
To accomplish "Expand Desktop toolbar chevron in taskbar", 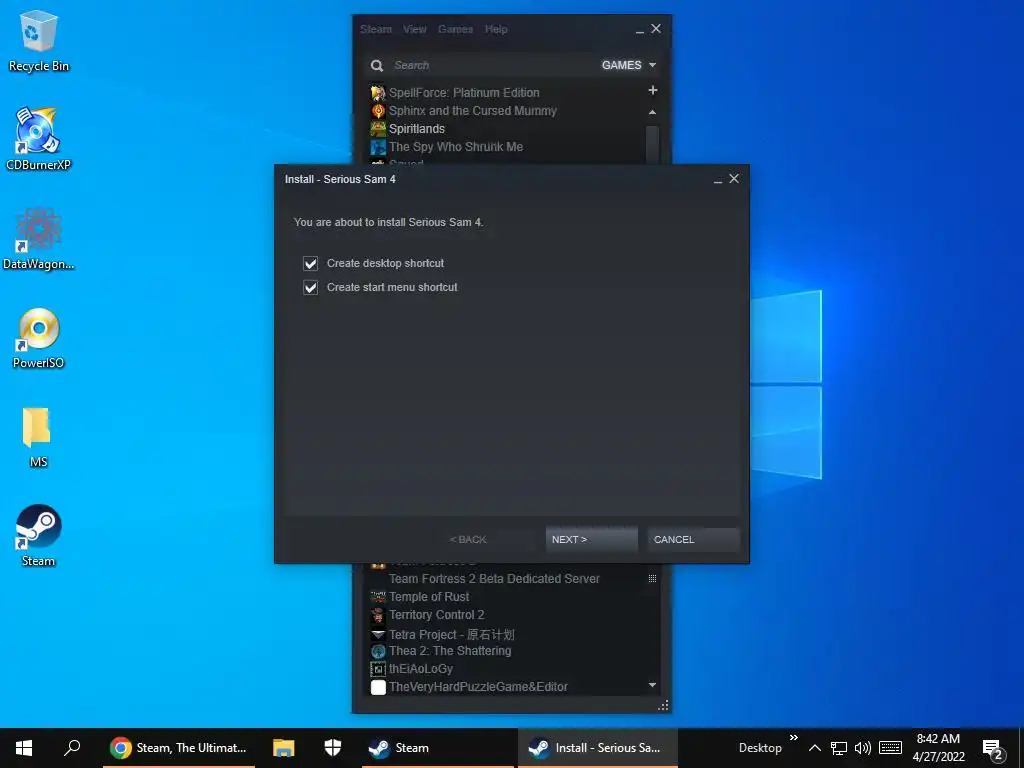I will (793, 738).
